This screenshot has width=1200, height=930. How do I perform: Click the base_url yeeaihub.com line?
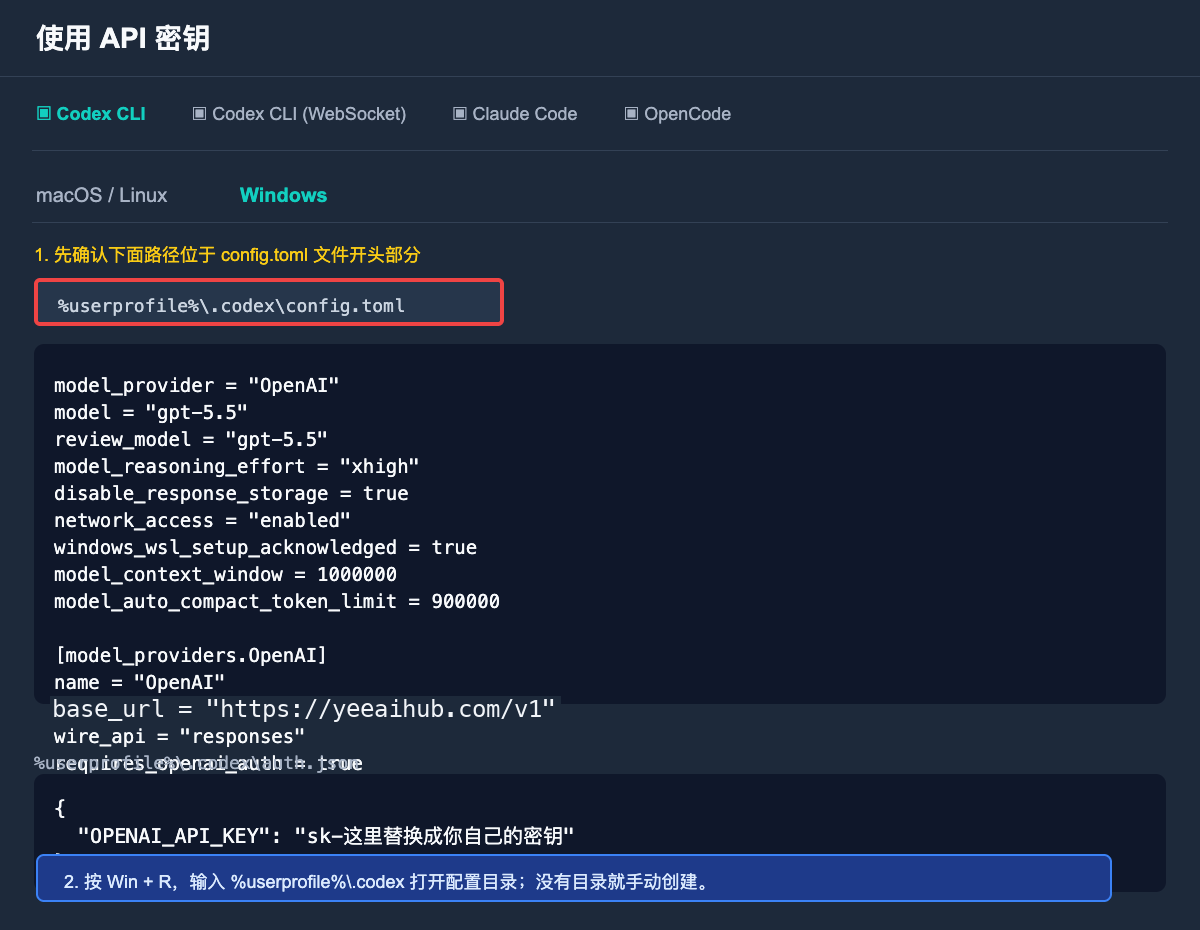click(x=304, y=710)
